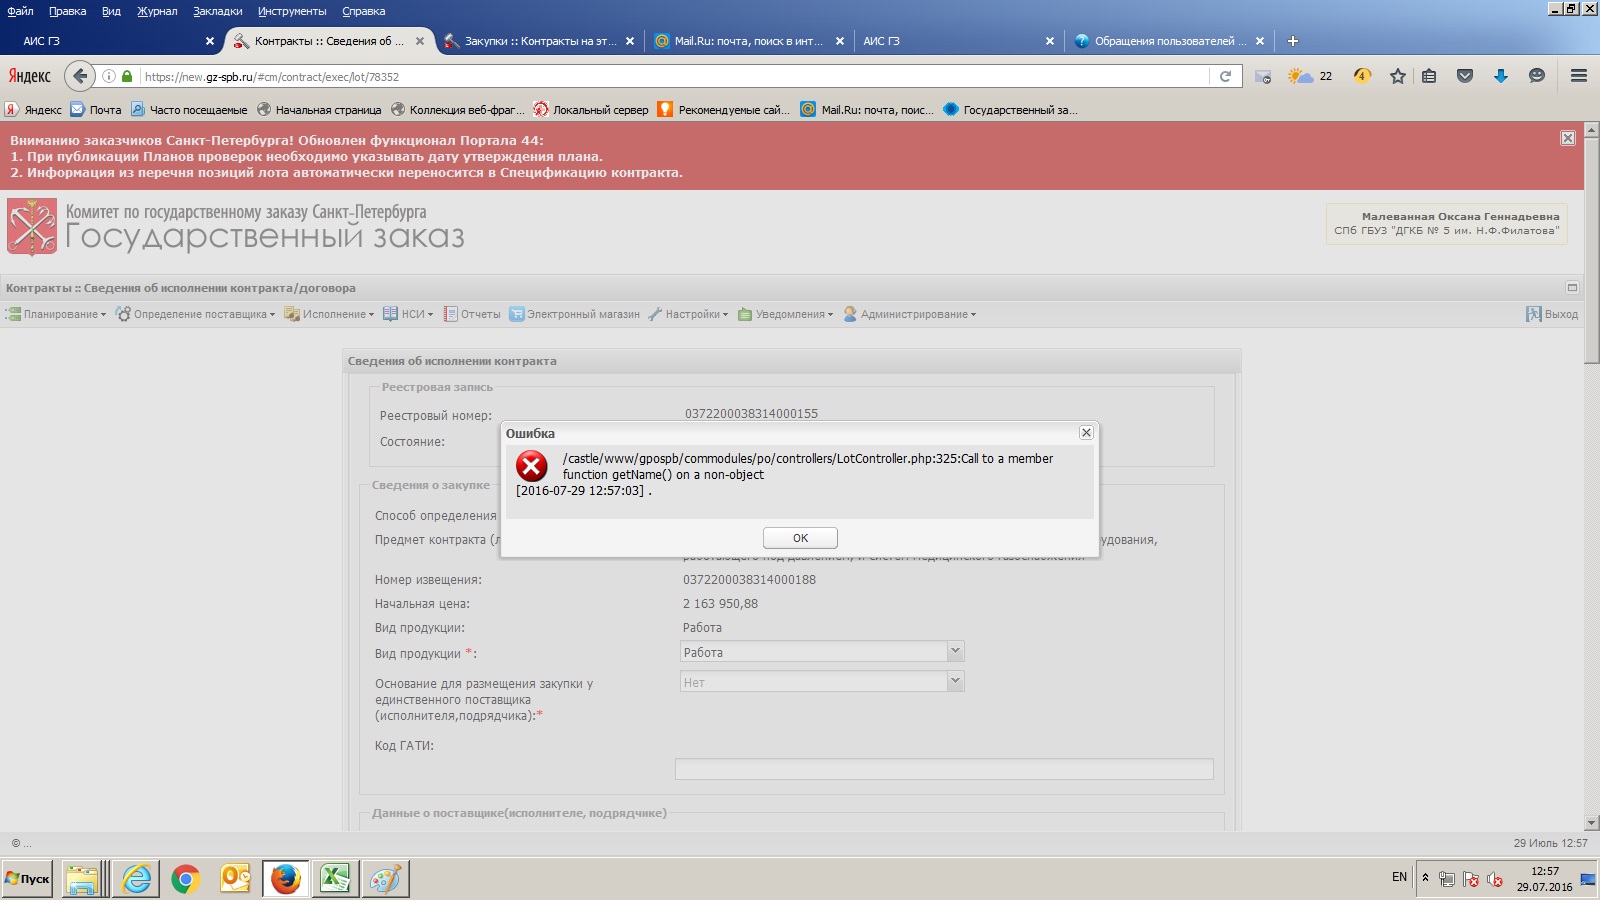
Task: Open the Справка menu
Action: [363, 11]
